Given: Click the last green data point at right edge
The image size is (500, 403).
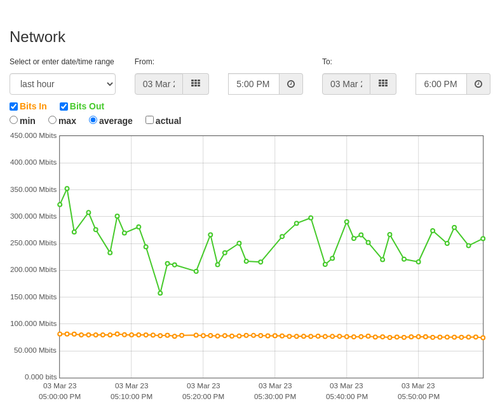Looking at the screenshot, I should click(x=483, y=239).
